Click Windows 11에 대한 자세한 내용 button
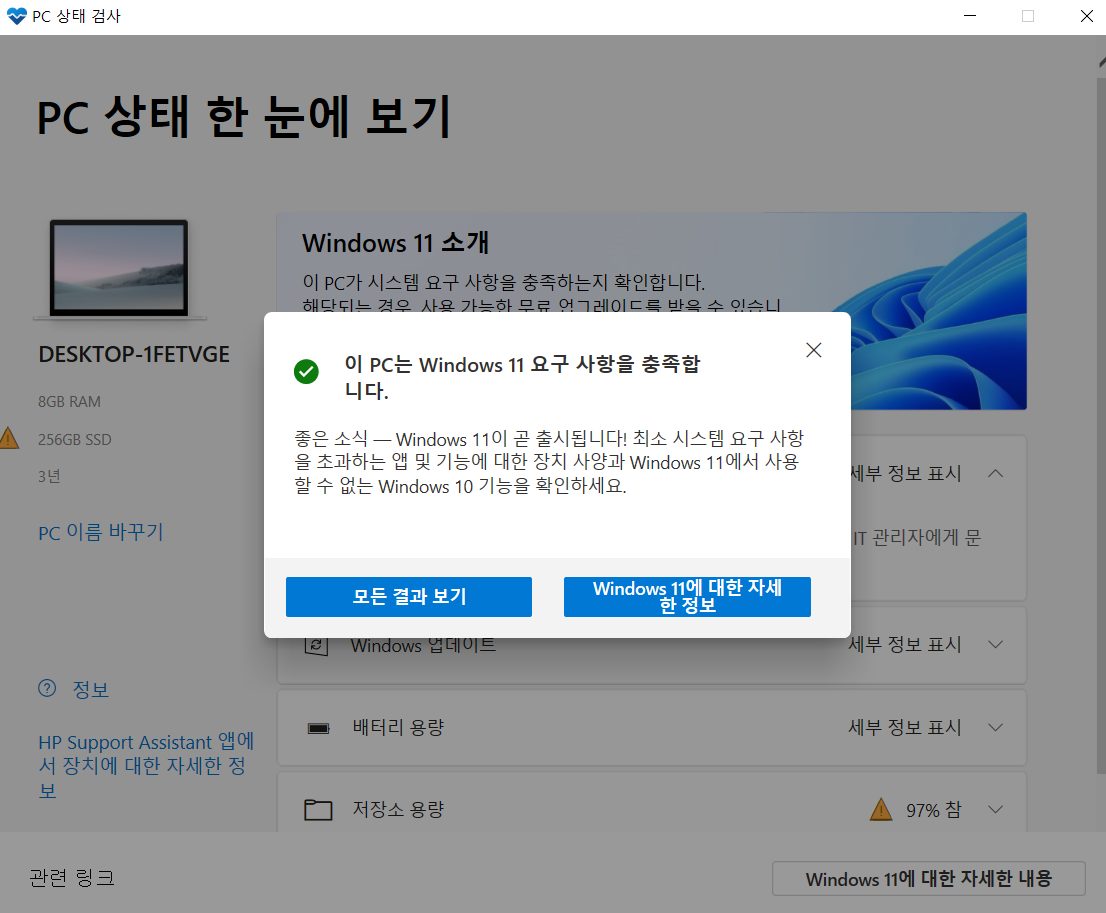Viewport: 1106px width, 913px height. pyautogui.click(x=928, y=878)
